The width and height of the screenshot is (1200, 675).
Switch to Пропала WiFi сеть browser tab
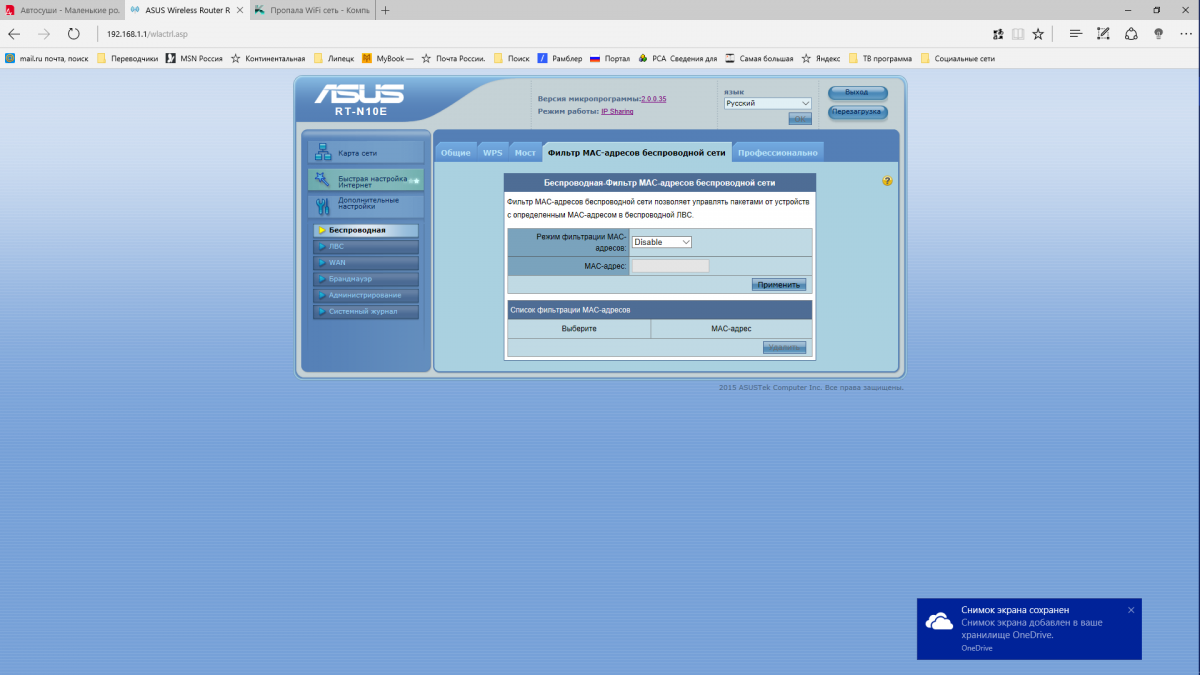point(310,10)
